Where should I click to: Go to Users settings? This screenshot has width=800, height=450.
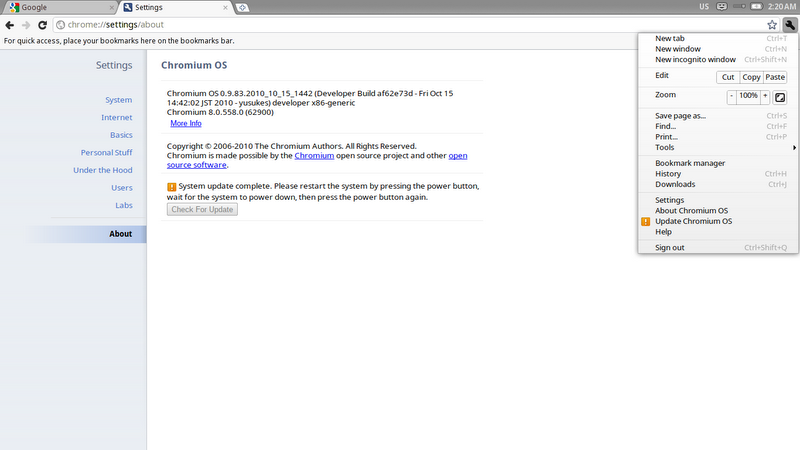tap(121, 188)
